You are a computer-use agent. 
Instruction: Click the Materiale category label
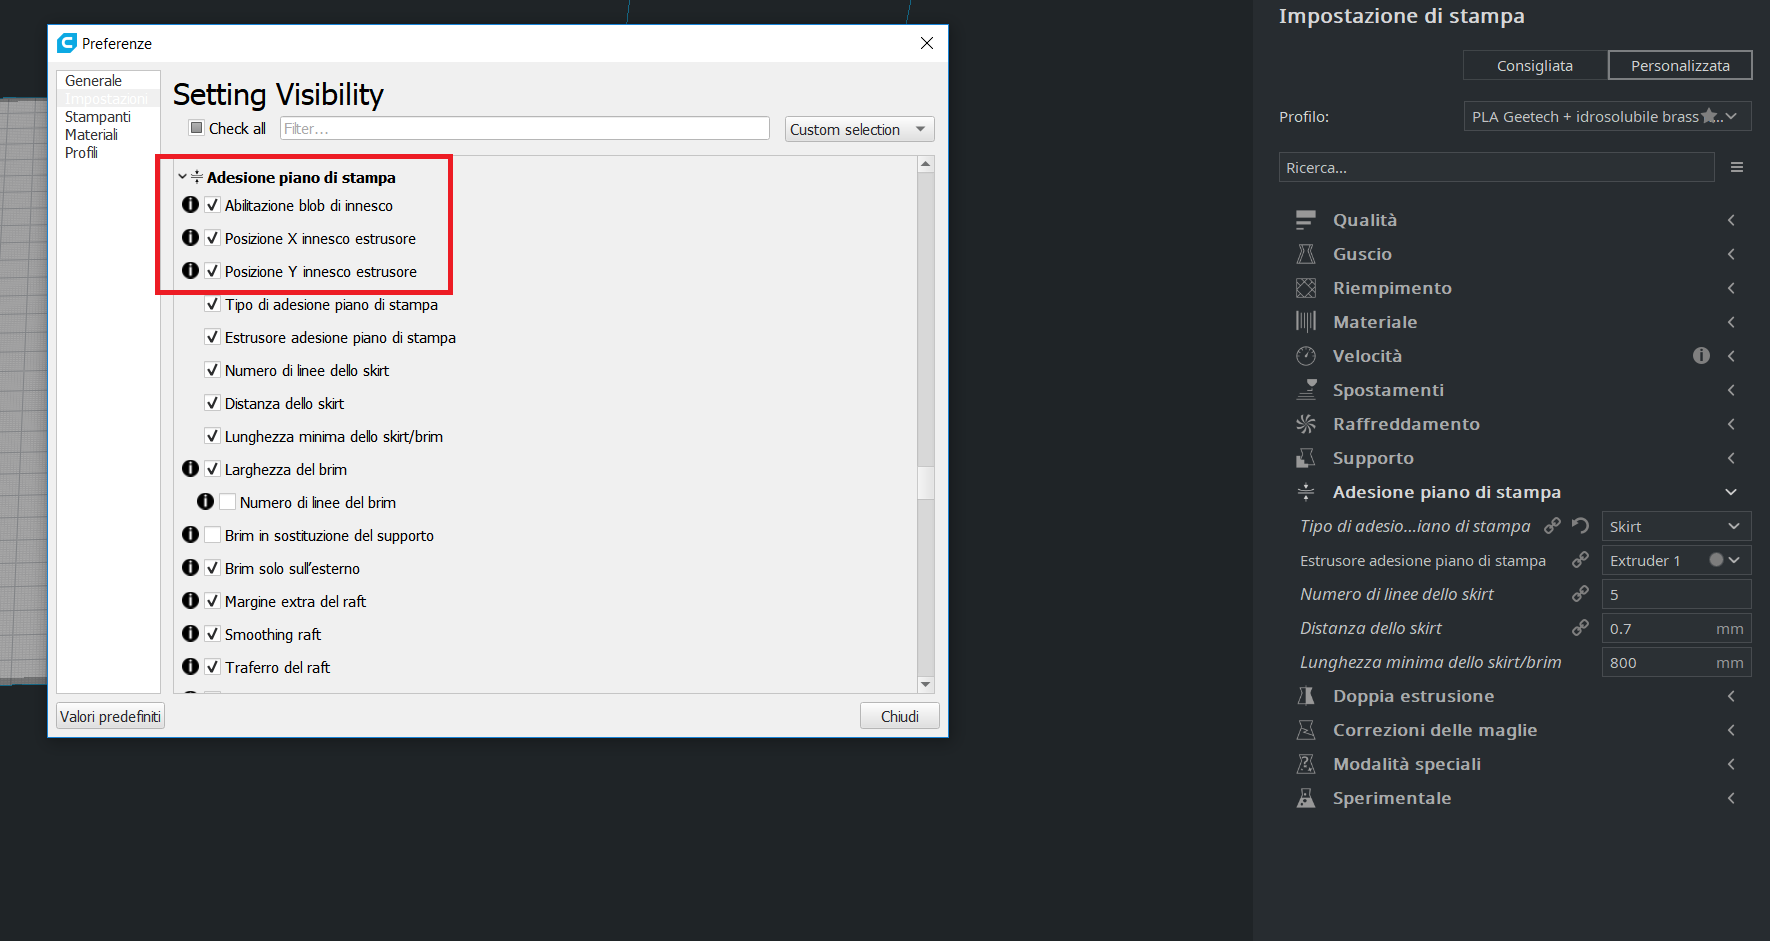click(1375, 322)
